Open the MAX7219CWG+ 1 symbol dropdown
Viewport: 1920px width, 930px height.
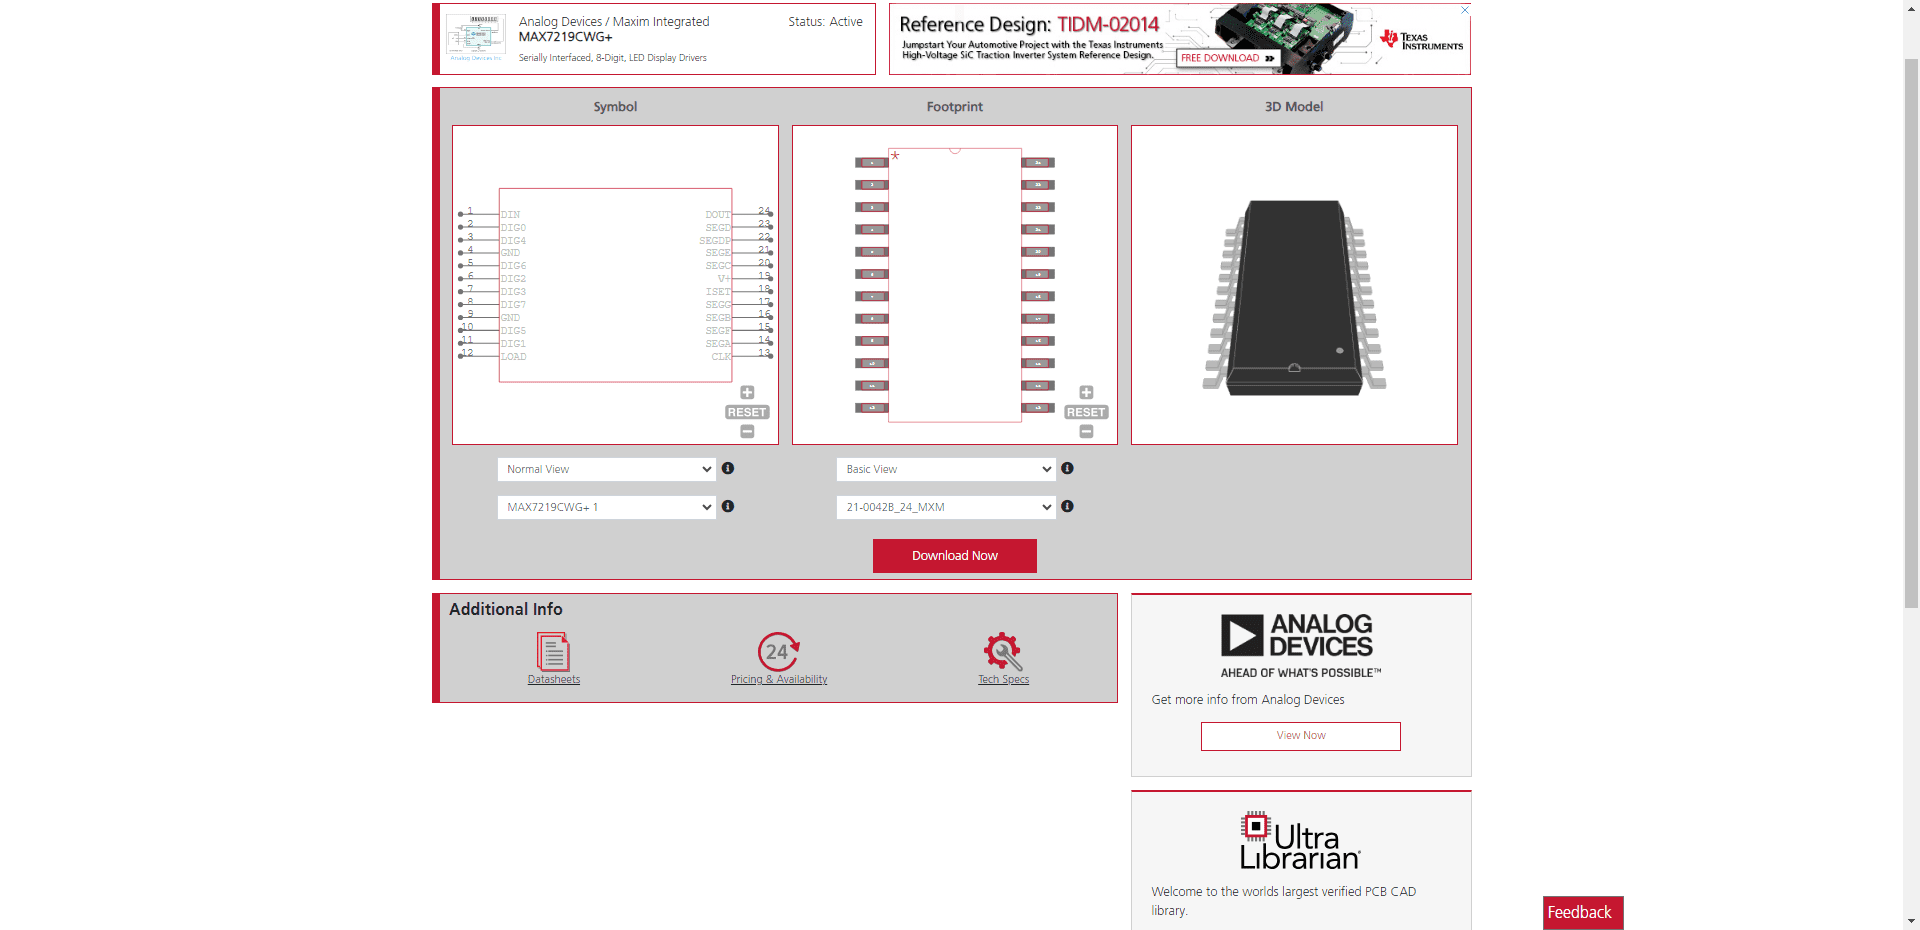[x=606, y=507]
